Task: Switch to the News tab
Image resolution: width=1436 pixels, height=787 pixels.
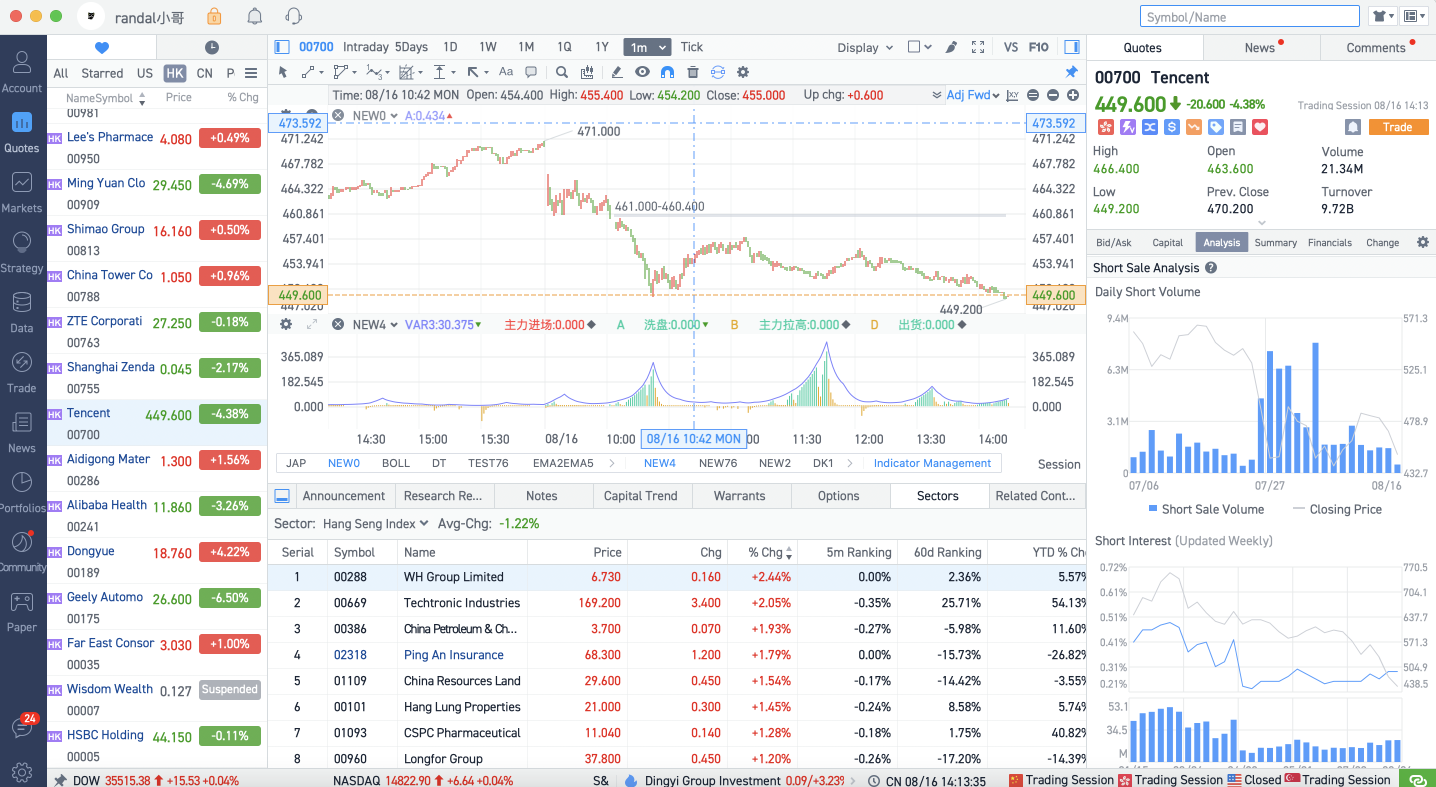Action: [x=1260, y=47]
